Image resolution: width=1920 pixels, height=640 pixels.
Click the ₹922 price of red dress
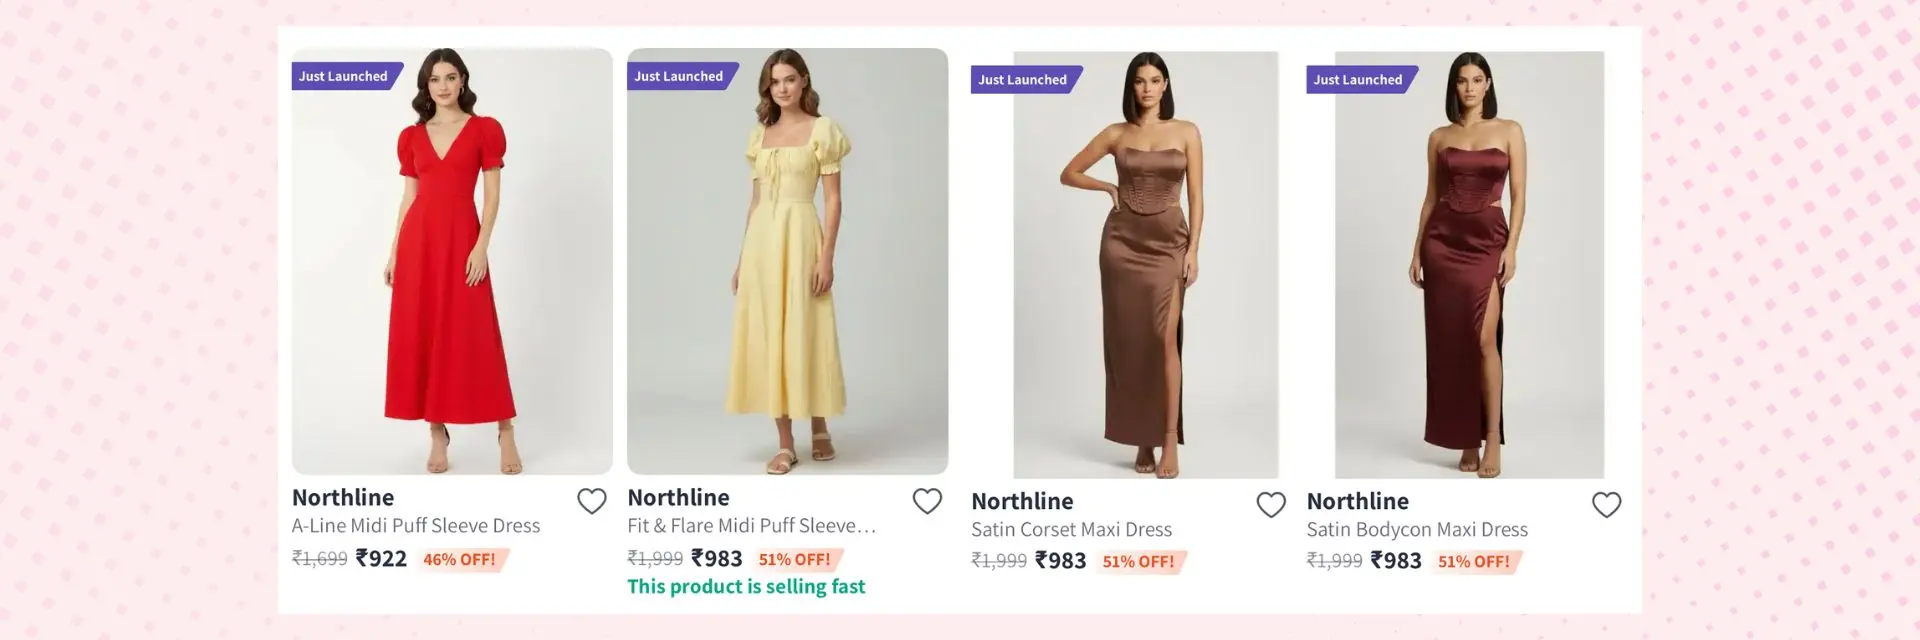381,559
